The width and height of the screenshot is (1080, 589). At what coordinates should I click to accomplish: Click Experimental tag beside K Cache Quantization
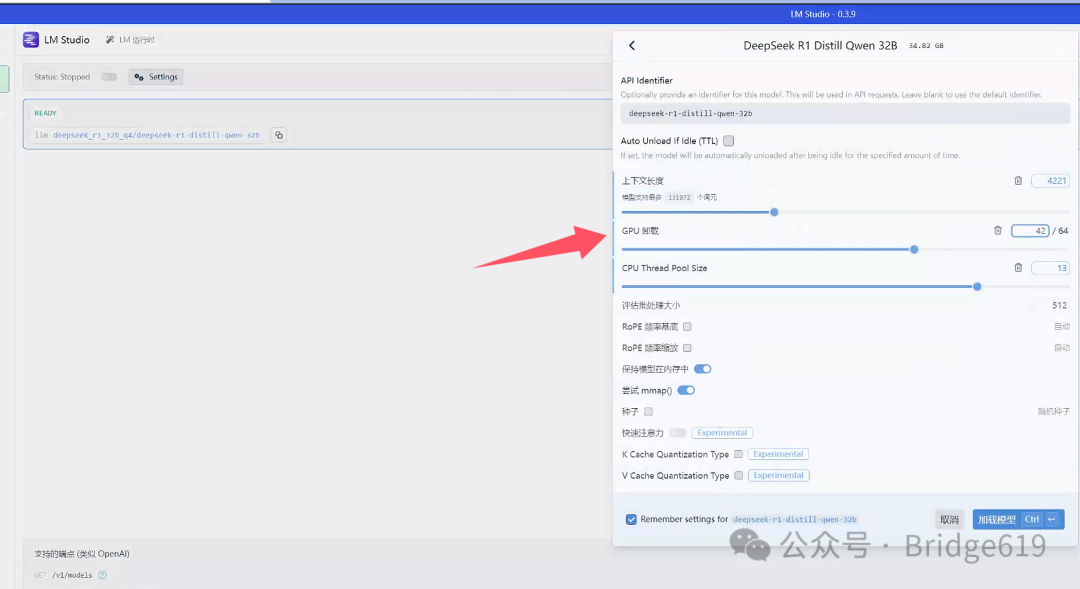click(x=778, y=454)
